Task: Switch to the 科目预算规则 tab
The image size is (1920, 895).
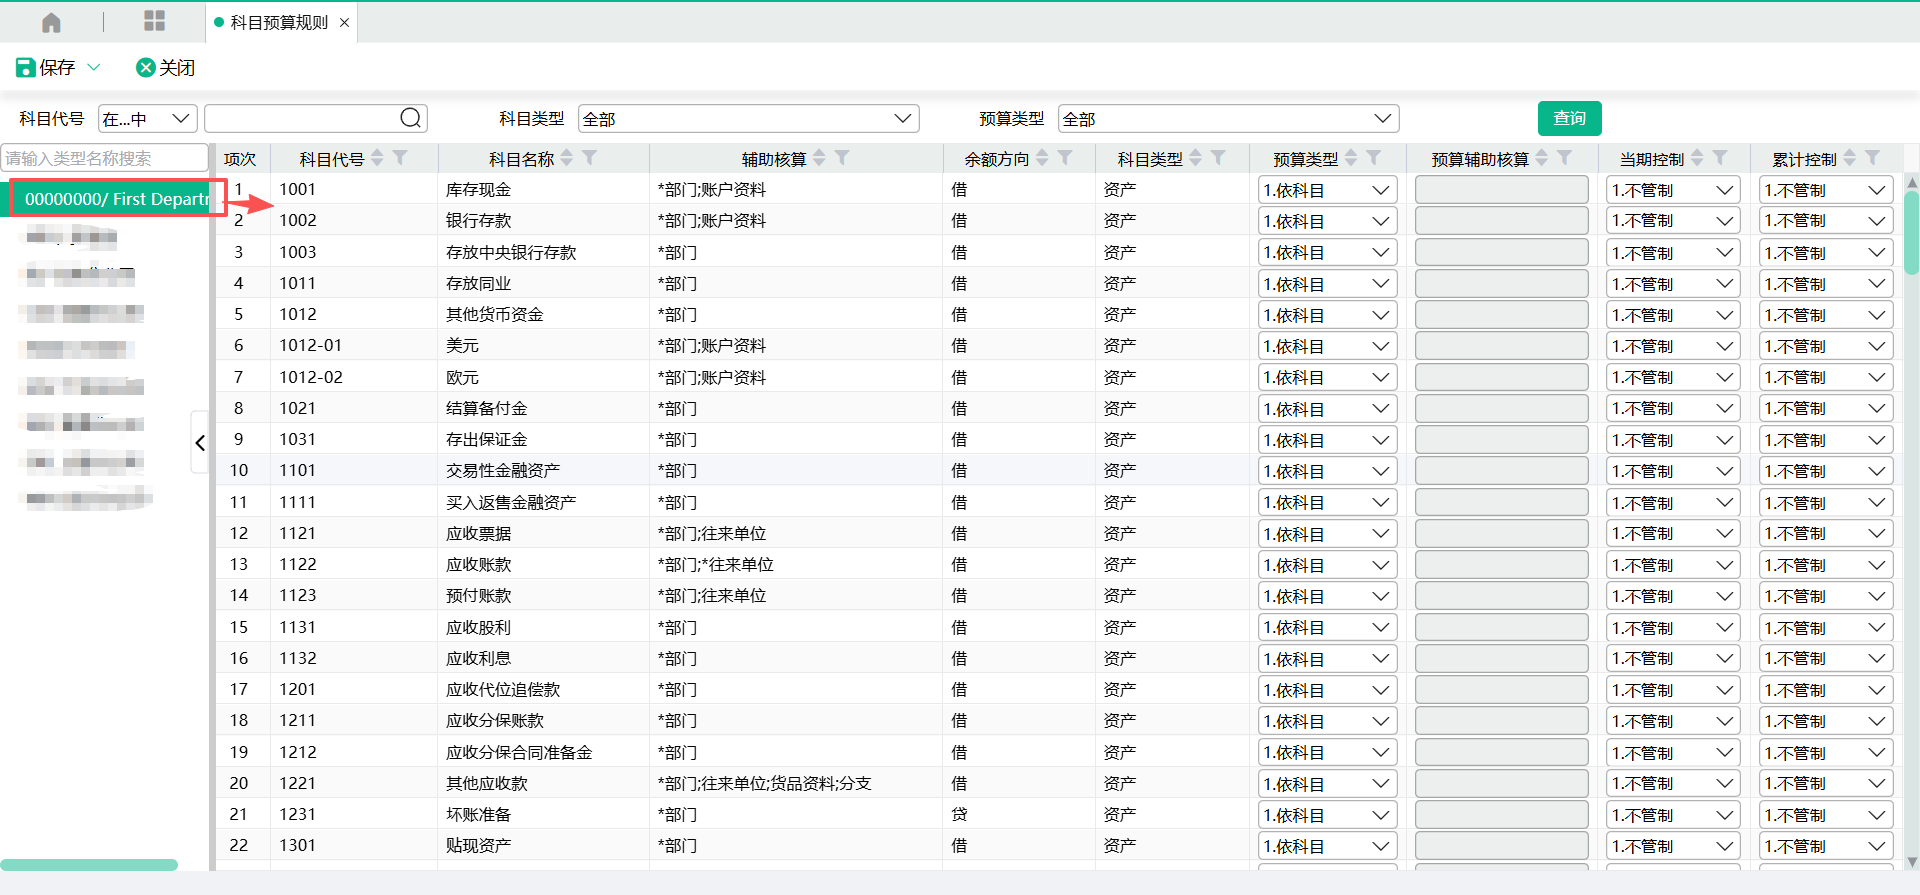Action: tap(279, 22)
